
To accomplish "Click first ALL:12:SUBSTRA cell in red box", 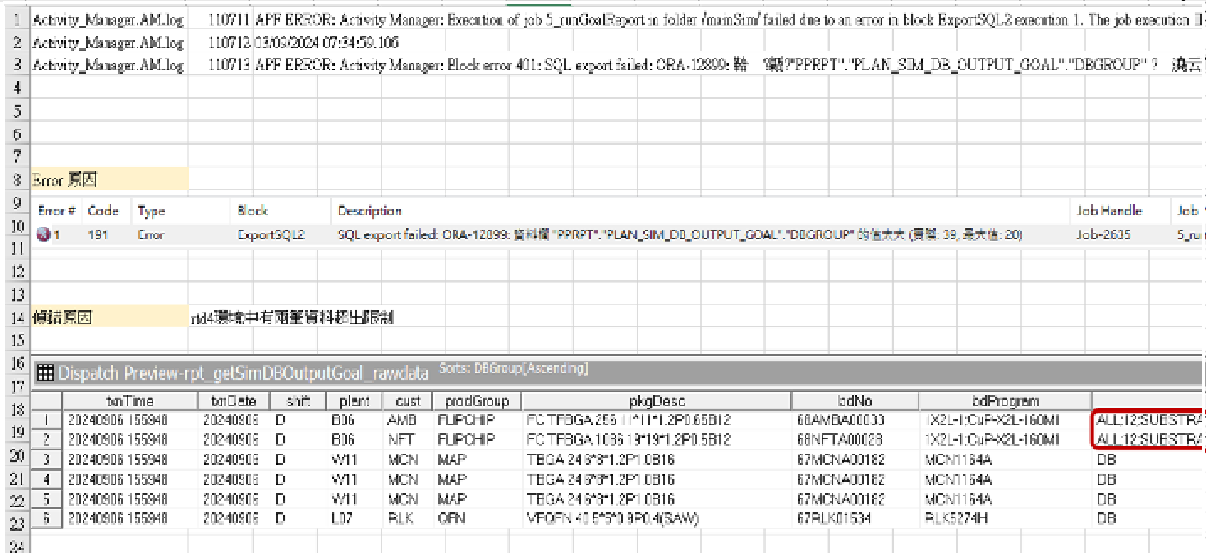I will point(1150,421).
